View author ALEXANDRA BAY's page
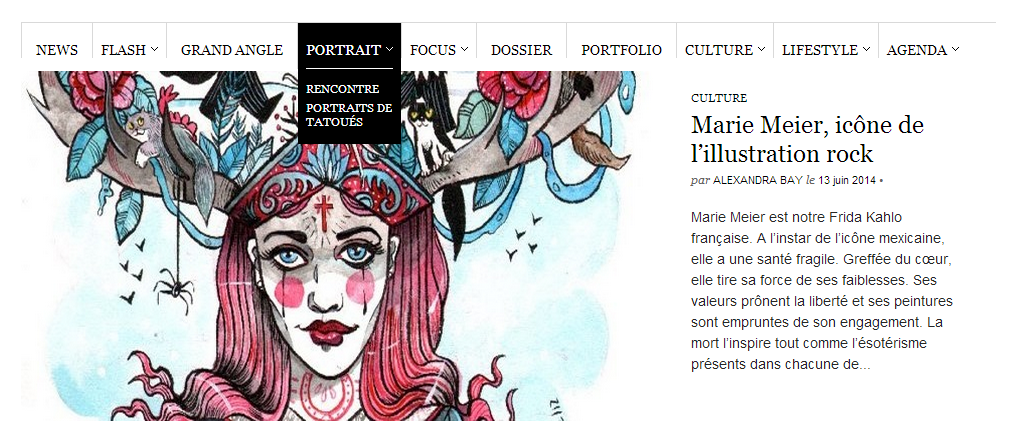 pos(757,180)
